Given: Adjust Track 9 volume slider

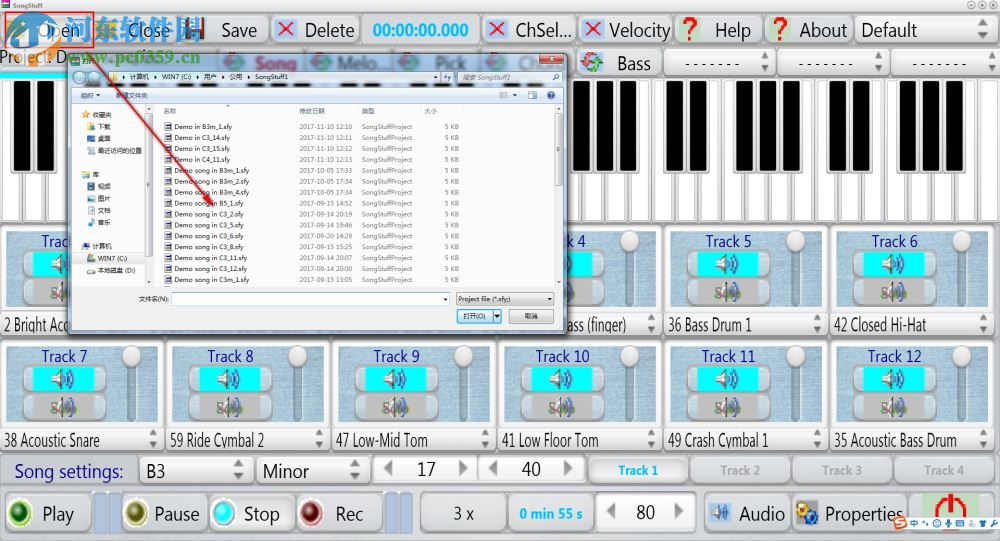Looking at the screenshot, I should [x=464, y=383].
